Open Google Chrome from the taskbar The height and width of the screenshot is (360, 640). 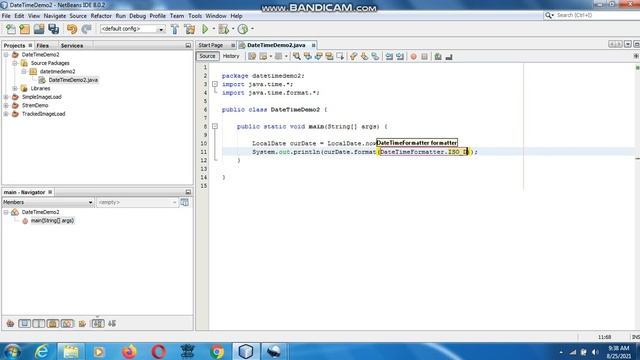[217, 351]
